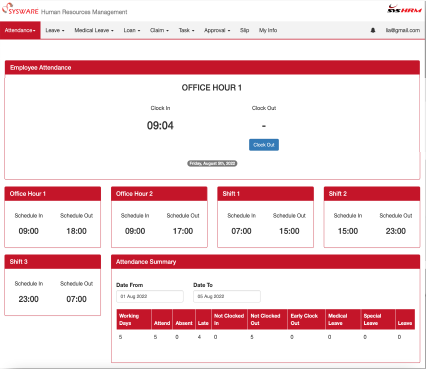Screen dimensions: 426x369
Task: Expand the Loan menu
Action: (x=132, y=30)
